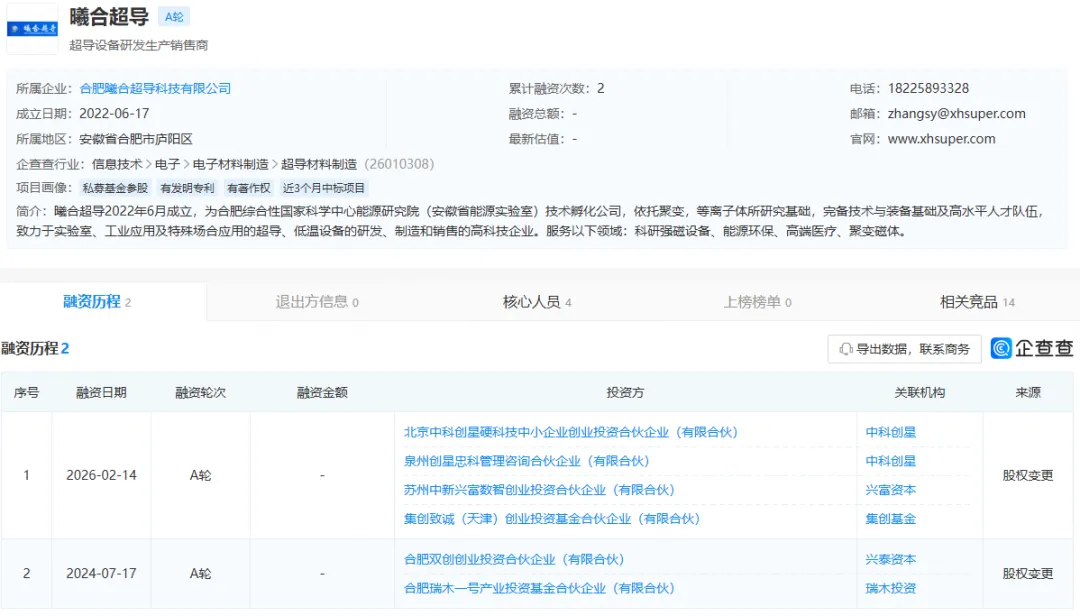Open the 集创基金 institution link

pos(891,519)
